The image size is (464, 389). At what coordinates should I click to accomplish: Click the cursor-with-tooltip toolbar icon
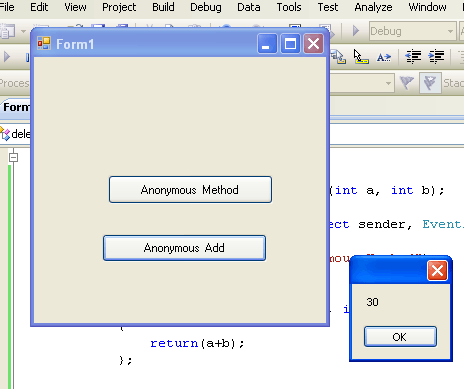pyautogui.click(x=360, y=57)
